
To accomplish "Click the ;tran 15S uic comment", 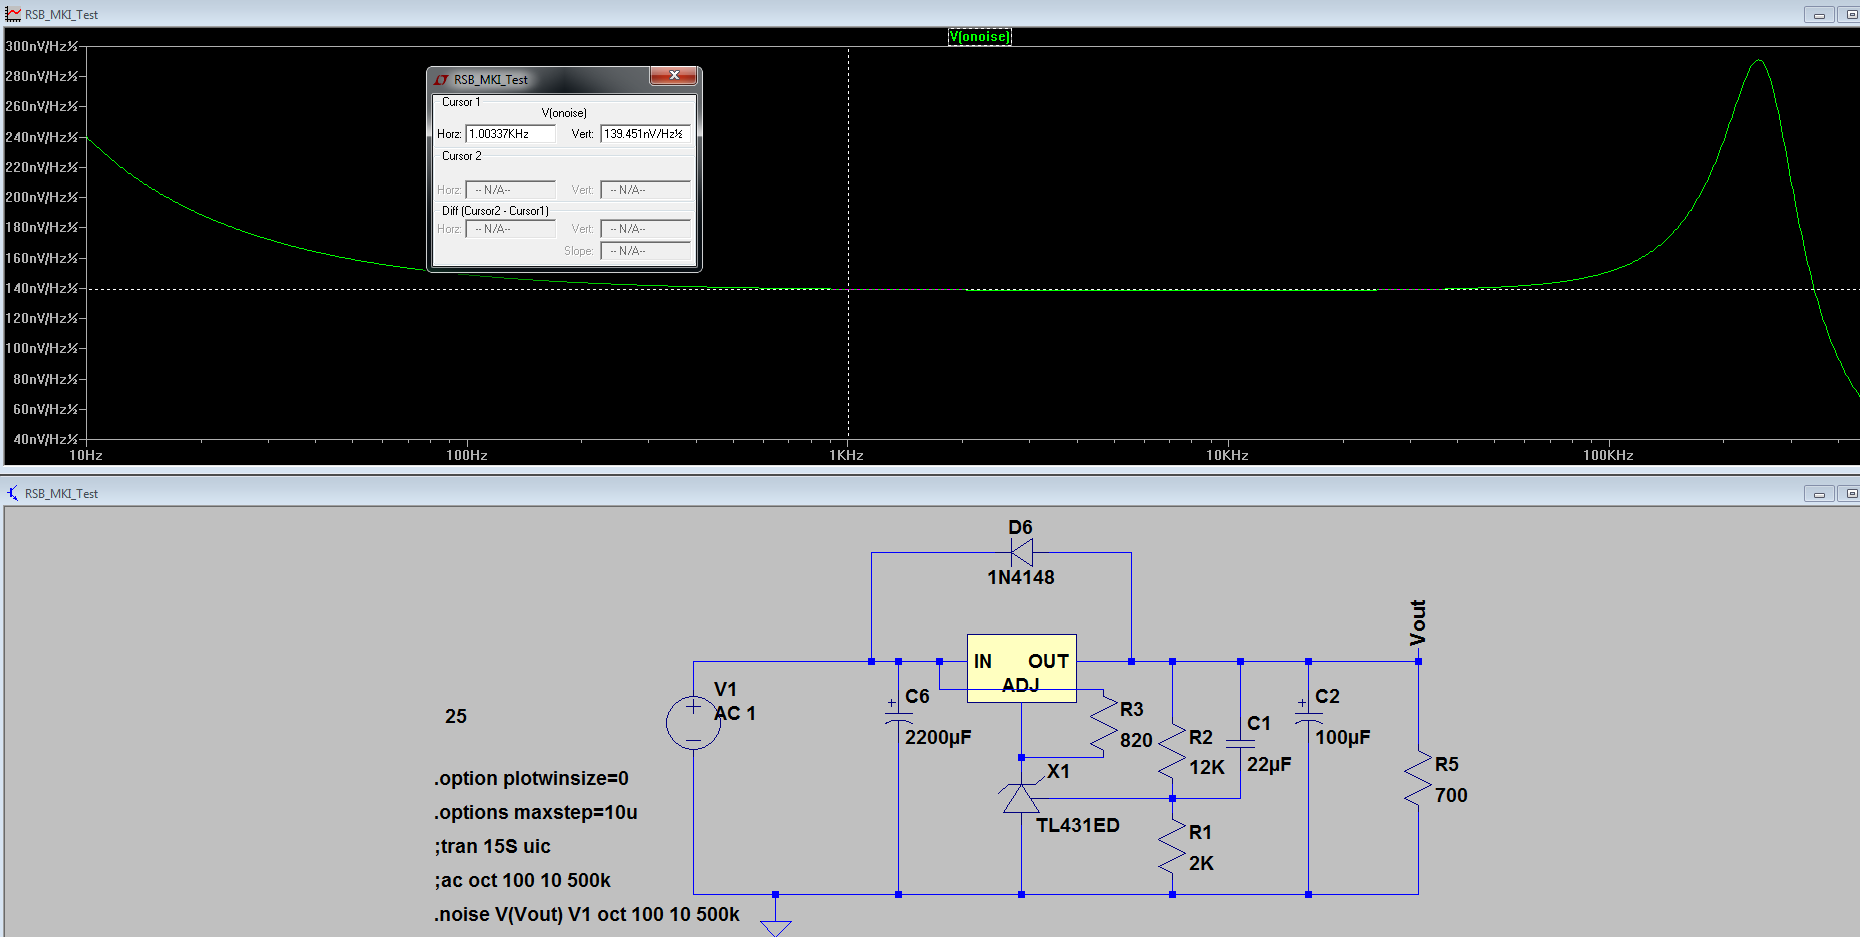I will click(x=492, y=846).
